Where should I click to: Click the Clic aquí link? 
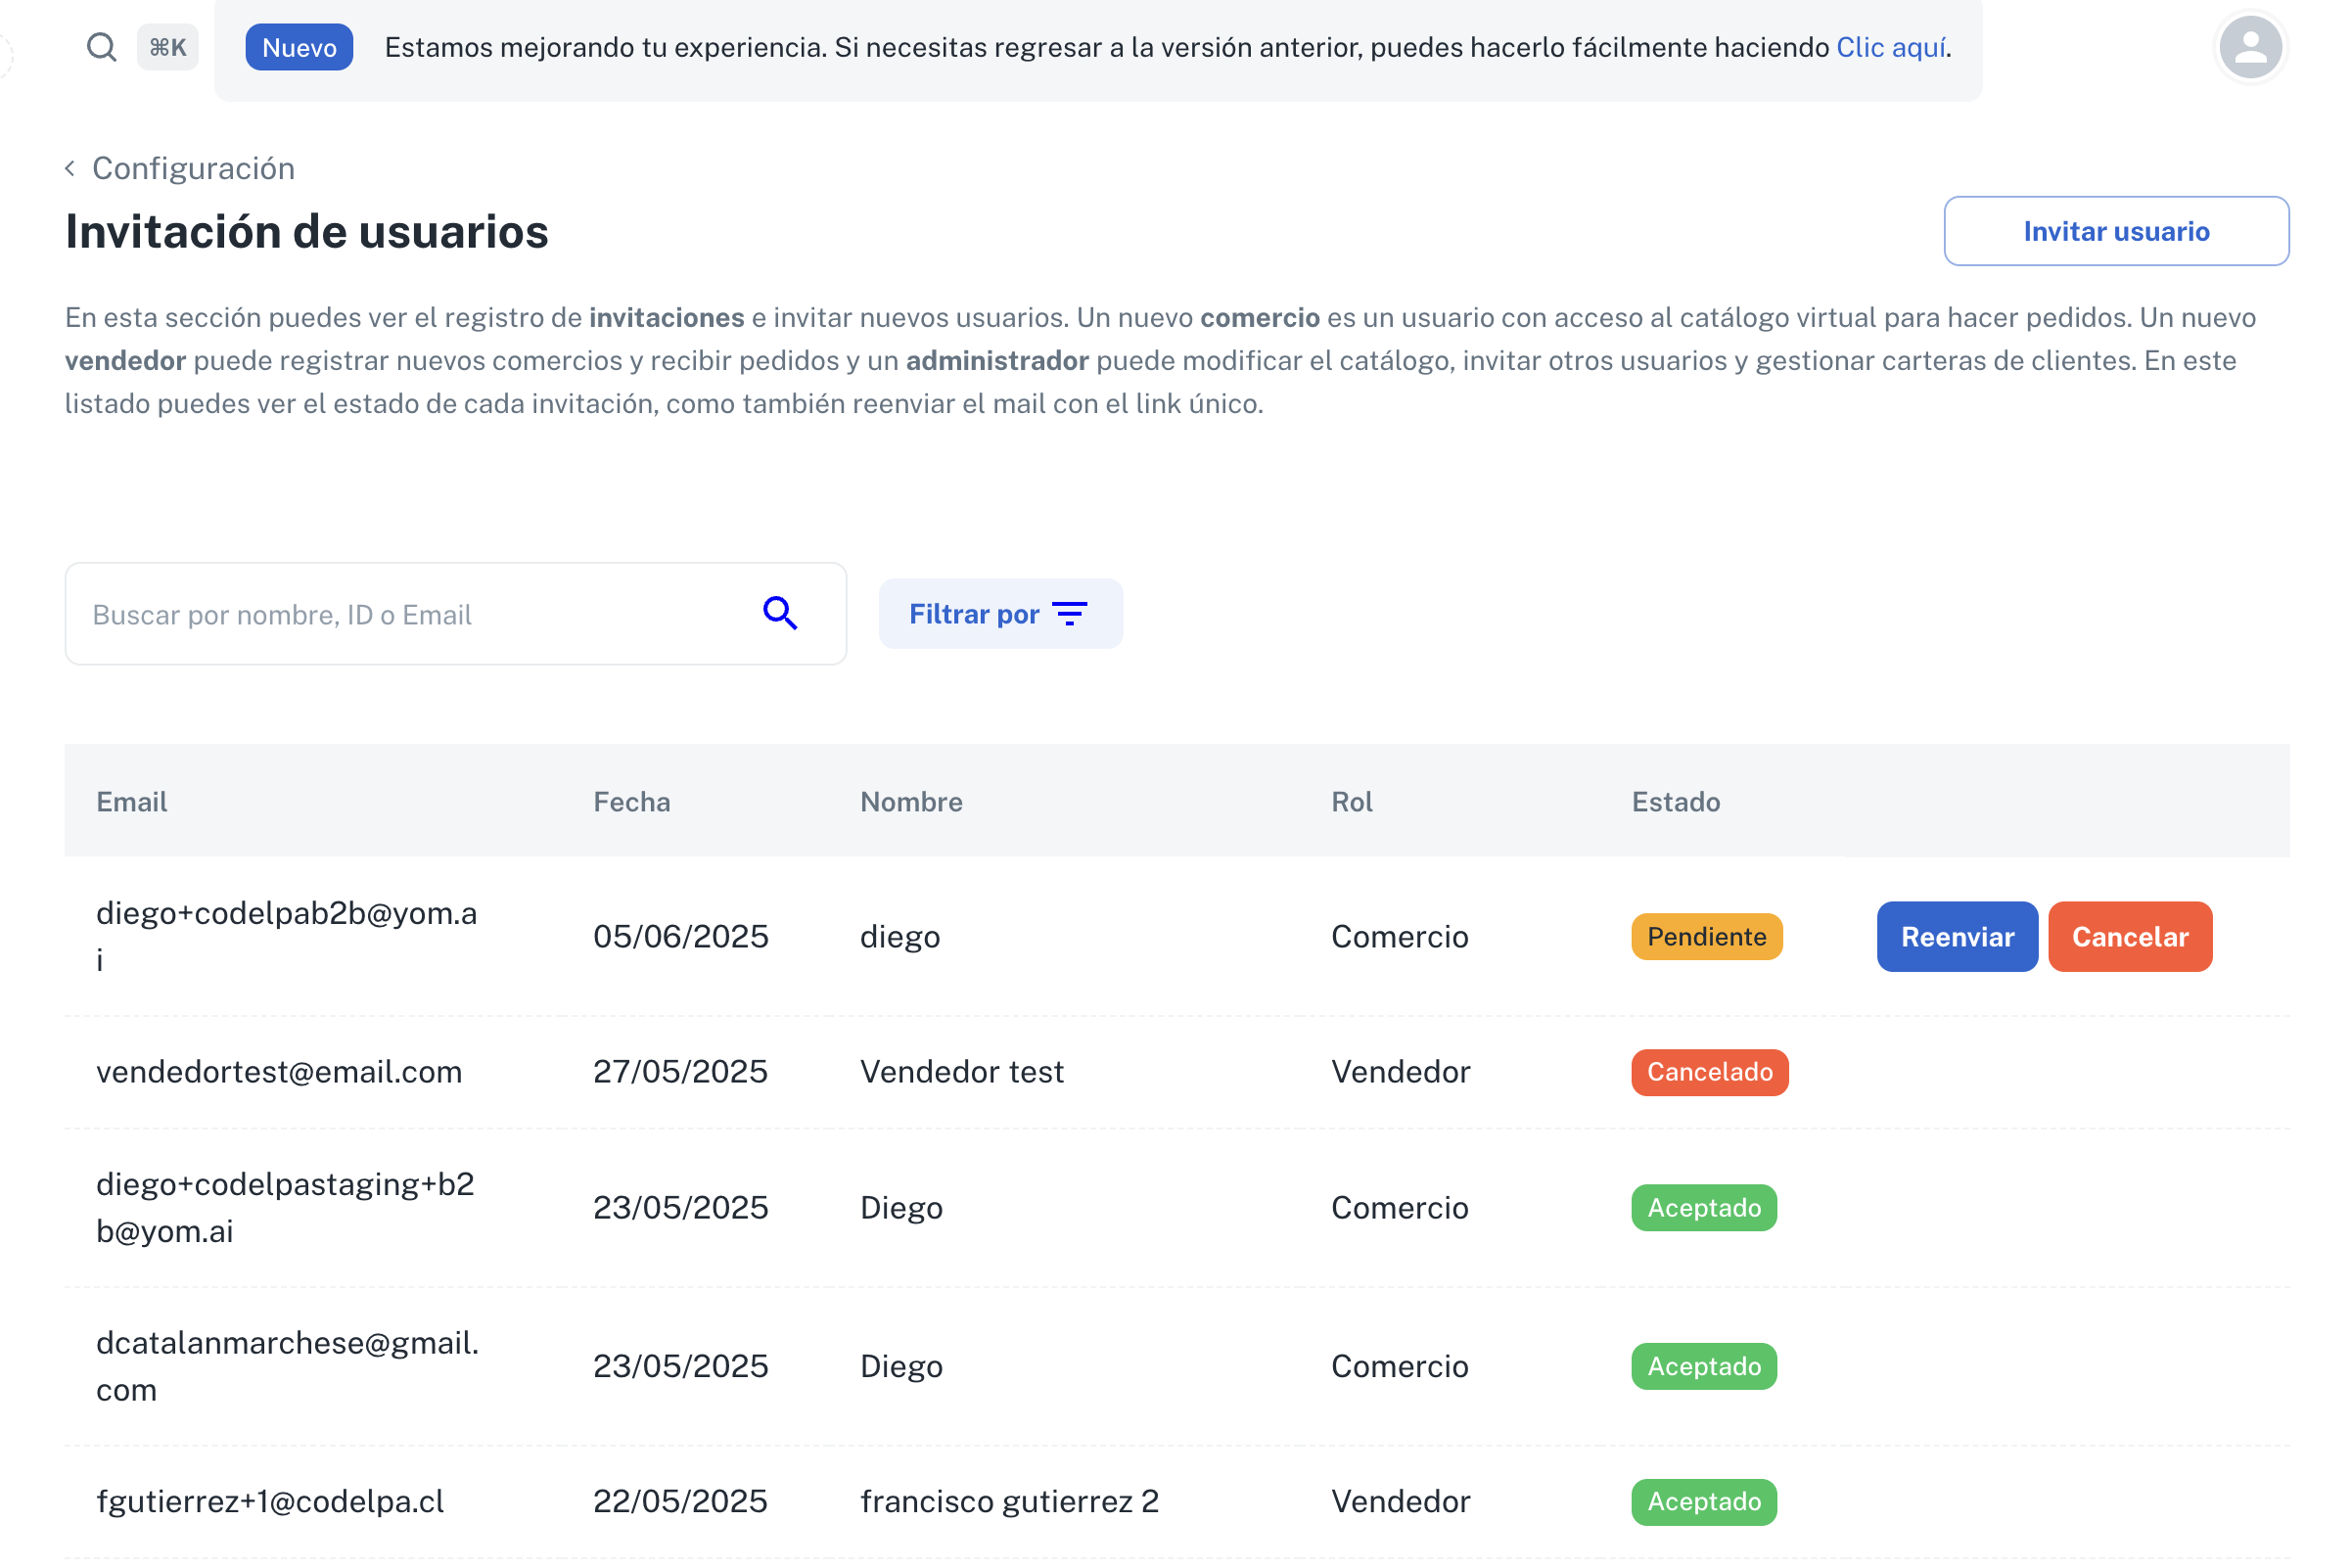pyautogui.click(x=1890, y=47)
